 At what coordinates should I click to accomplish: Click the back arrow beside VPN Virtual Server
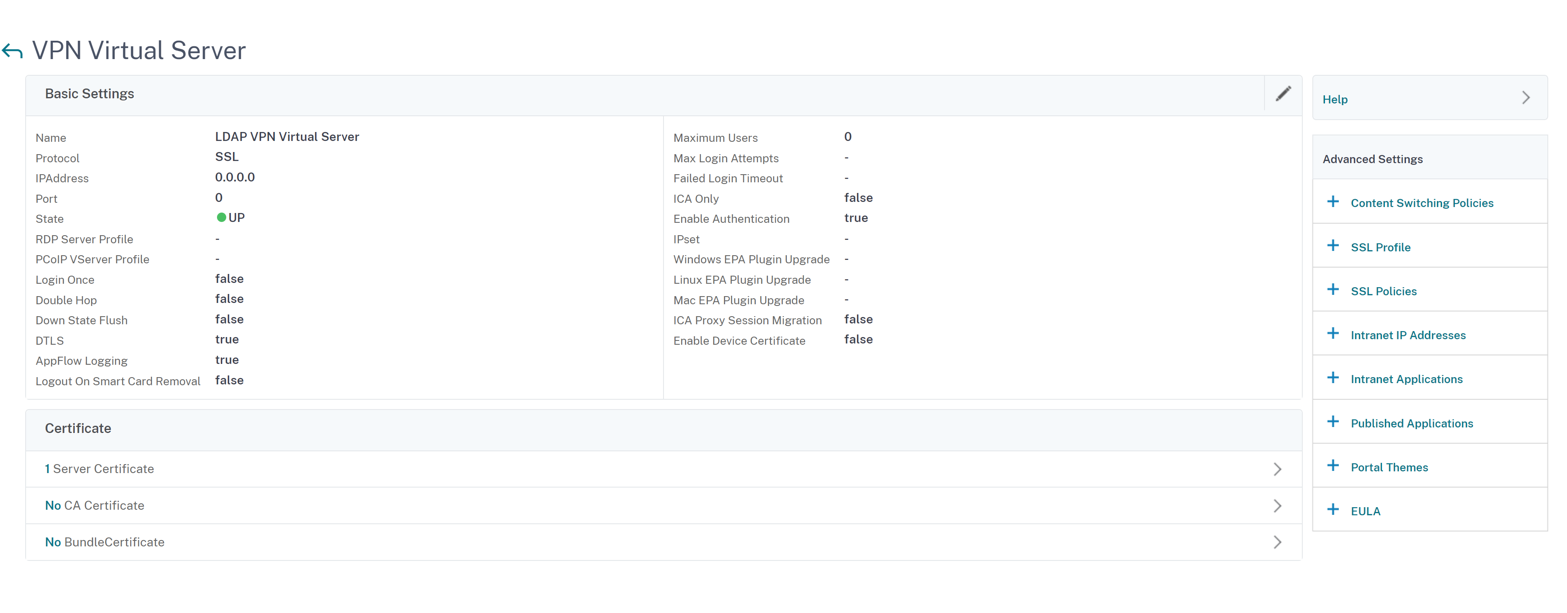[x=12, y=51]
